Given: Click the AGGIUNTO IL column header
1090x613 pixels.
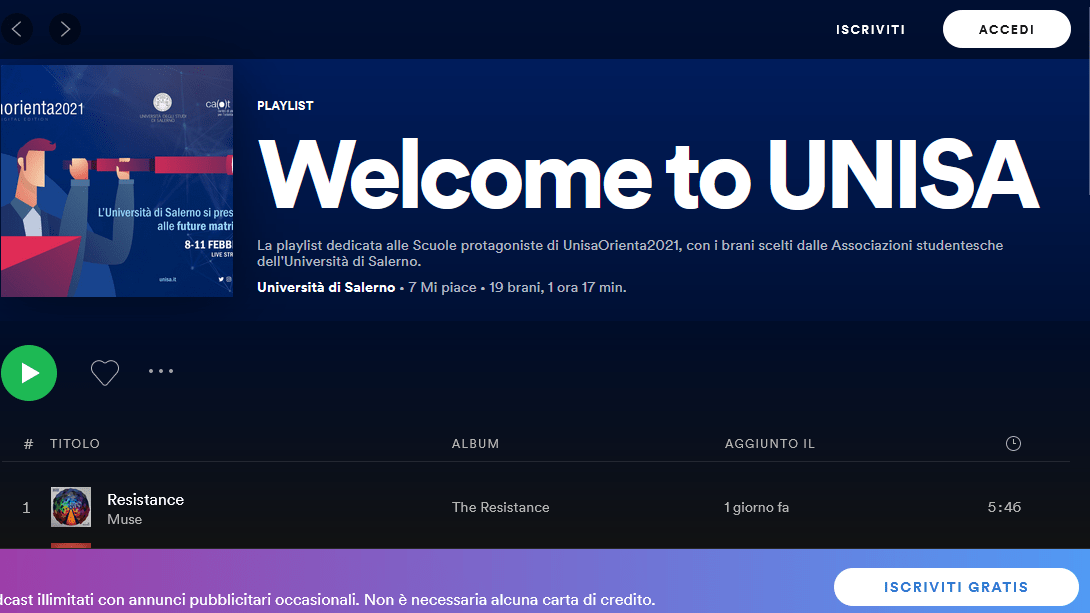Looking at the screenshot, I should coord(769,444).
